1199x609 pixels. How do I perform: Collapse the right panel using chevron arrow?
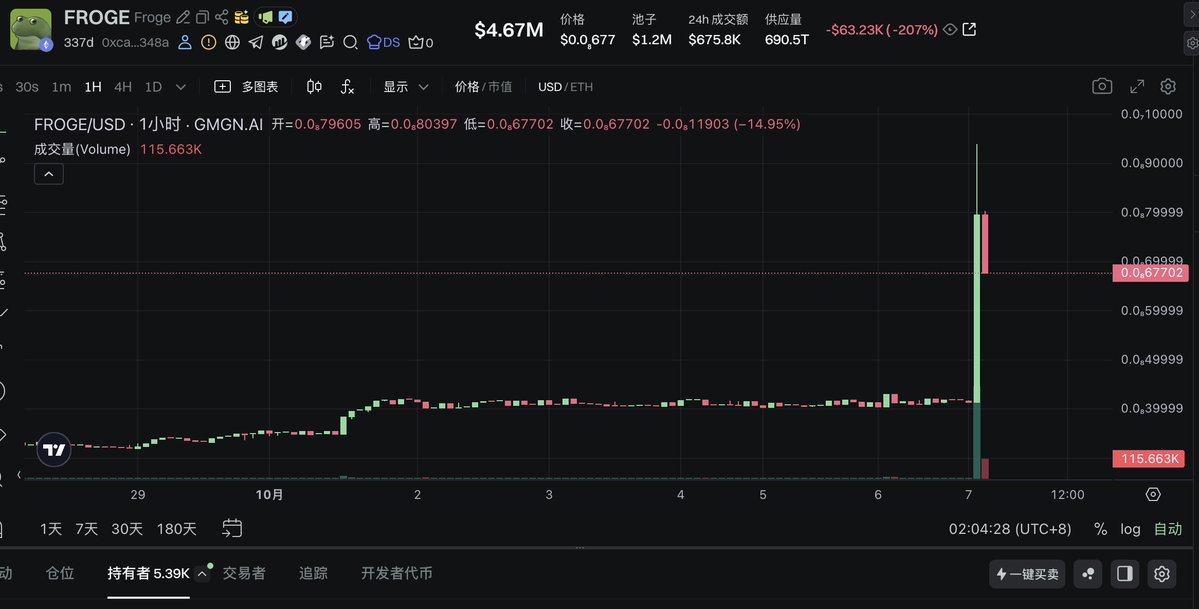(x=1191, y=15)
